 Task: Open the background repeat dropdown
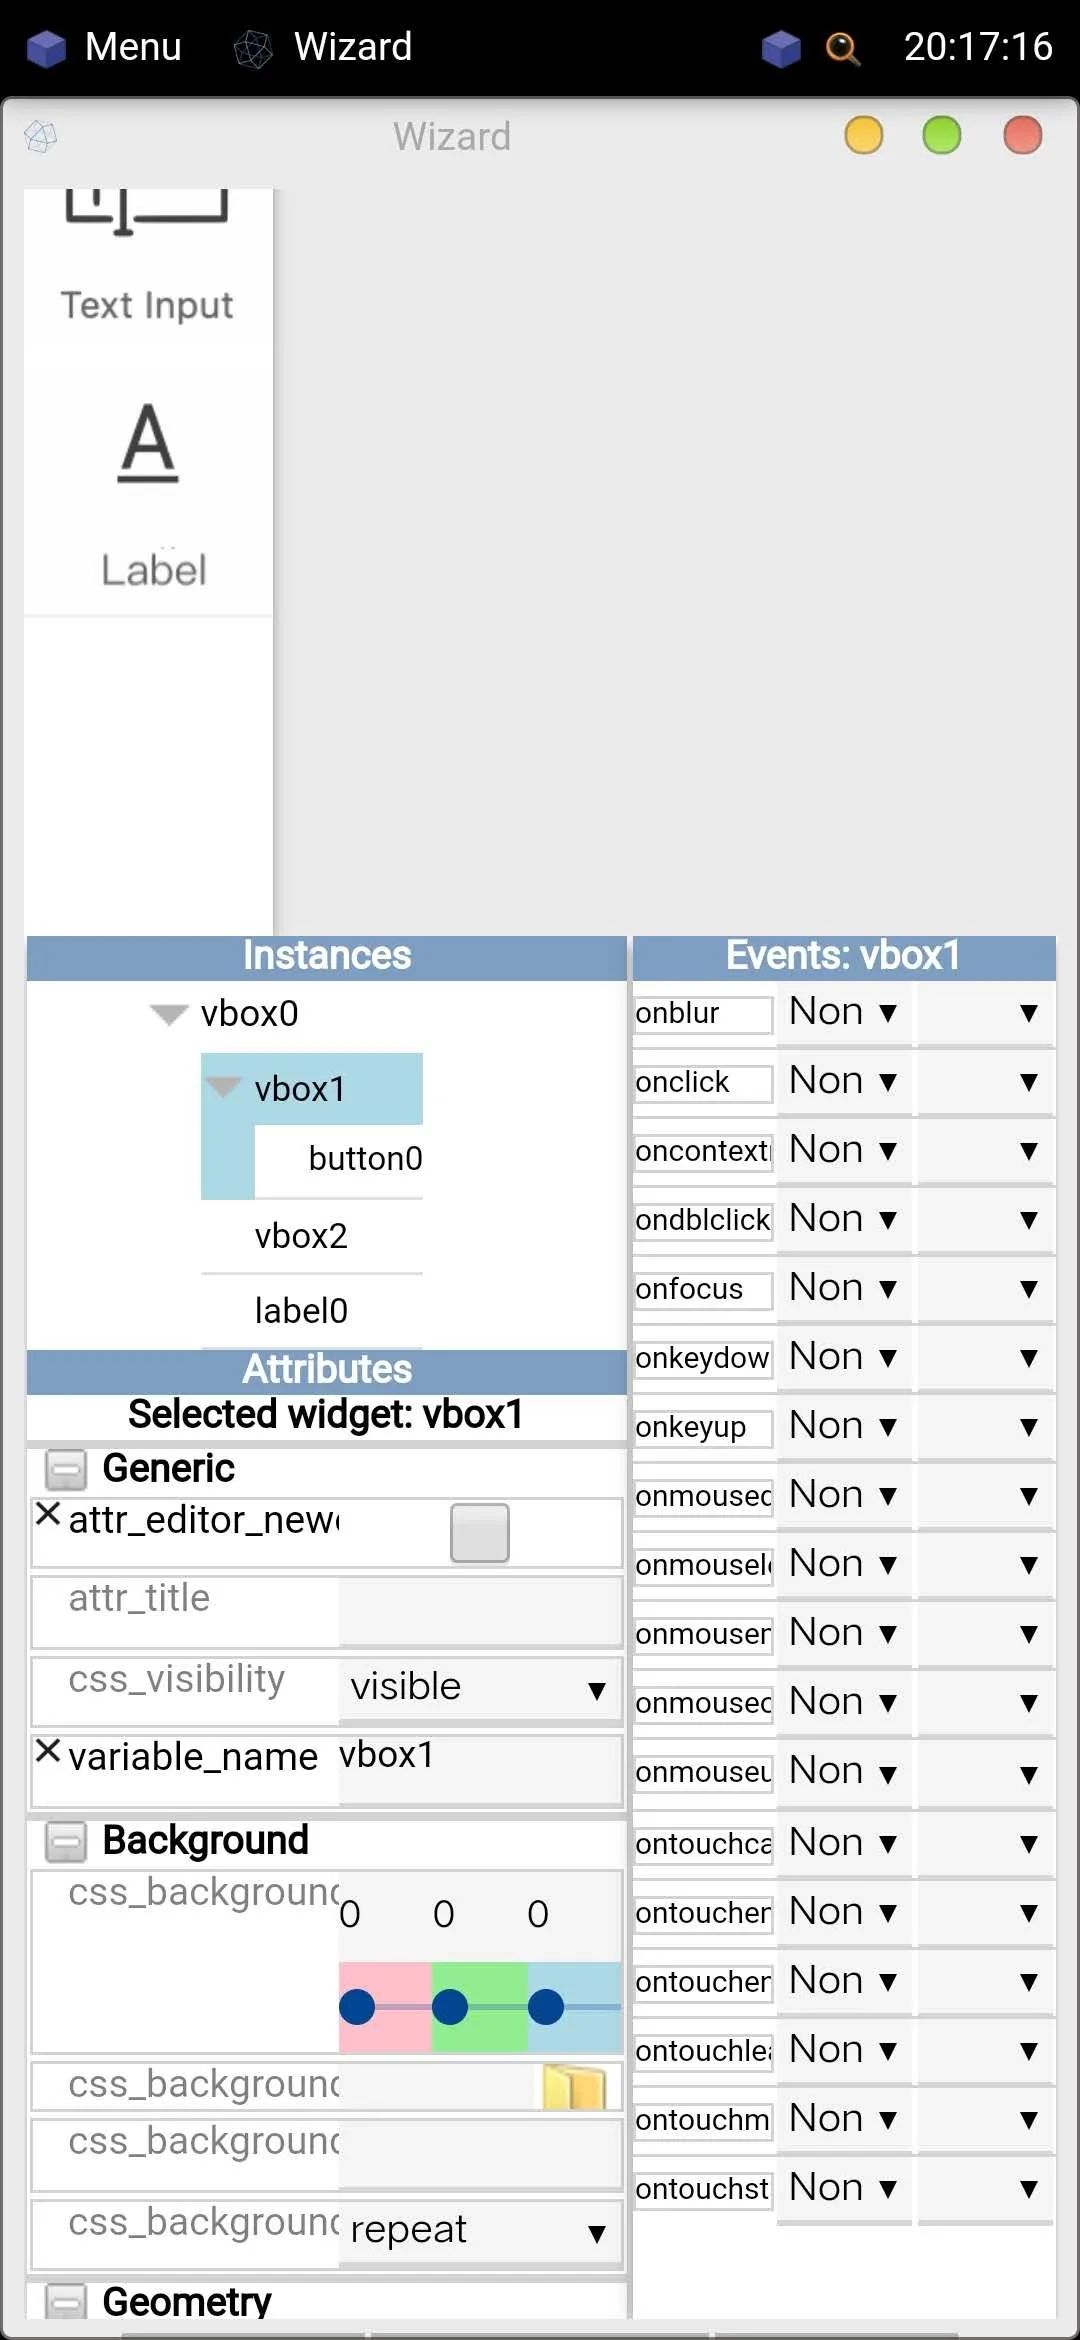pyautogui.click(x=480, y=2230)
